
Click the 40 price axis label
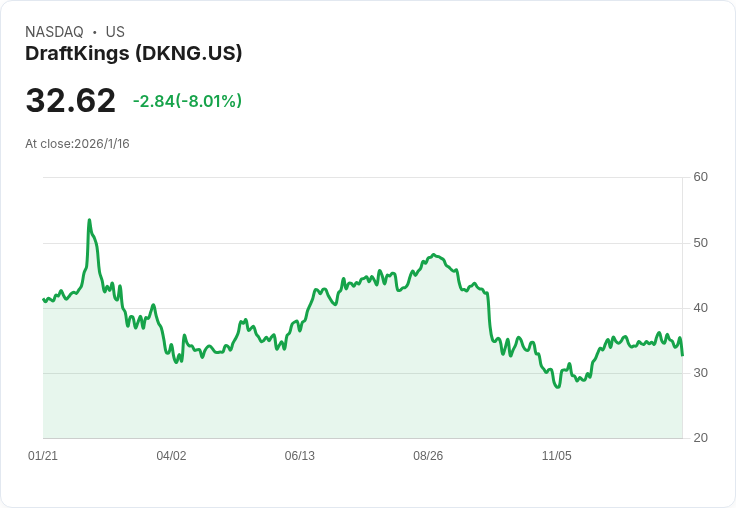click(x=700, y=308)
